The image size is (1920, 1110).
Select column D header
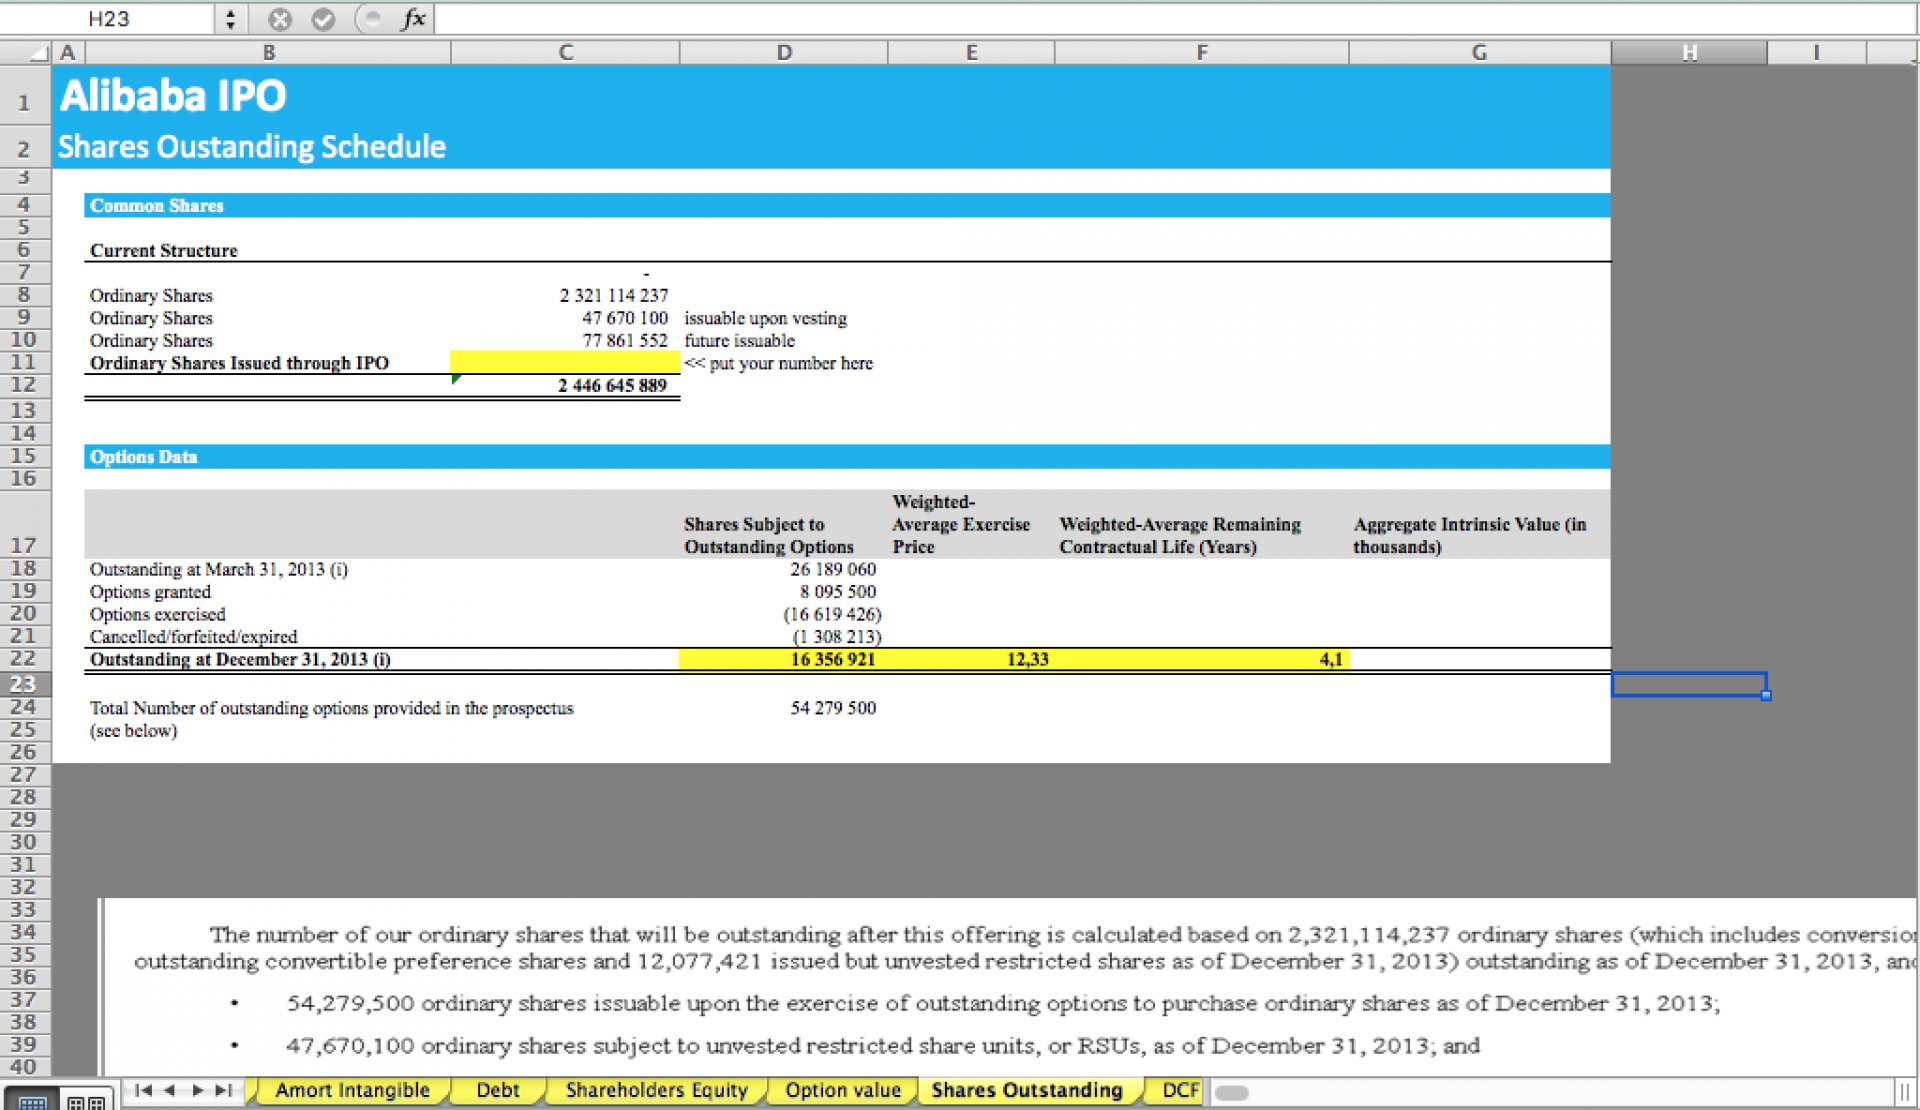[x=784, y=53]
